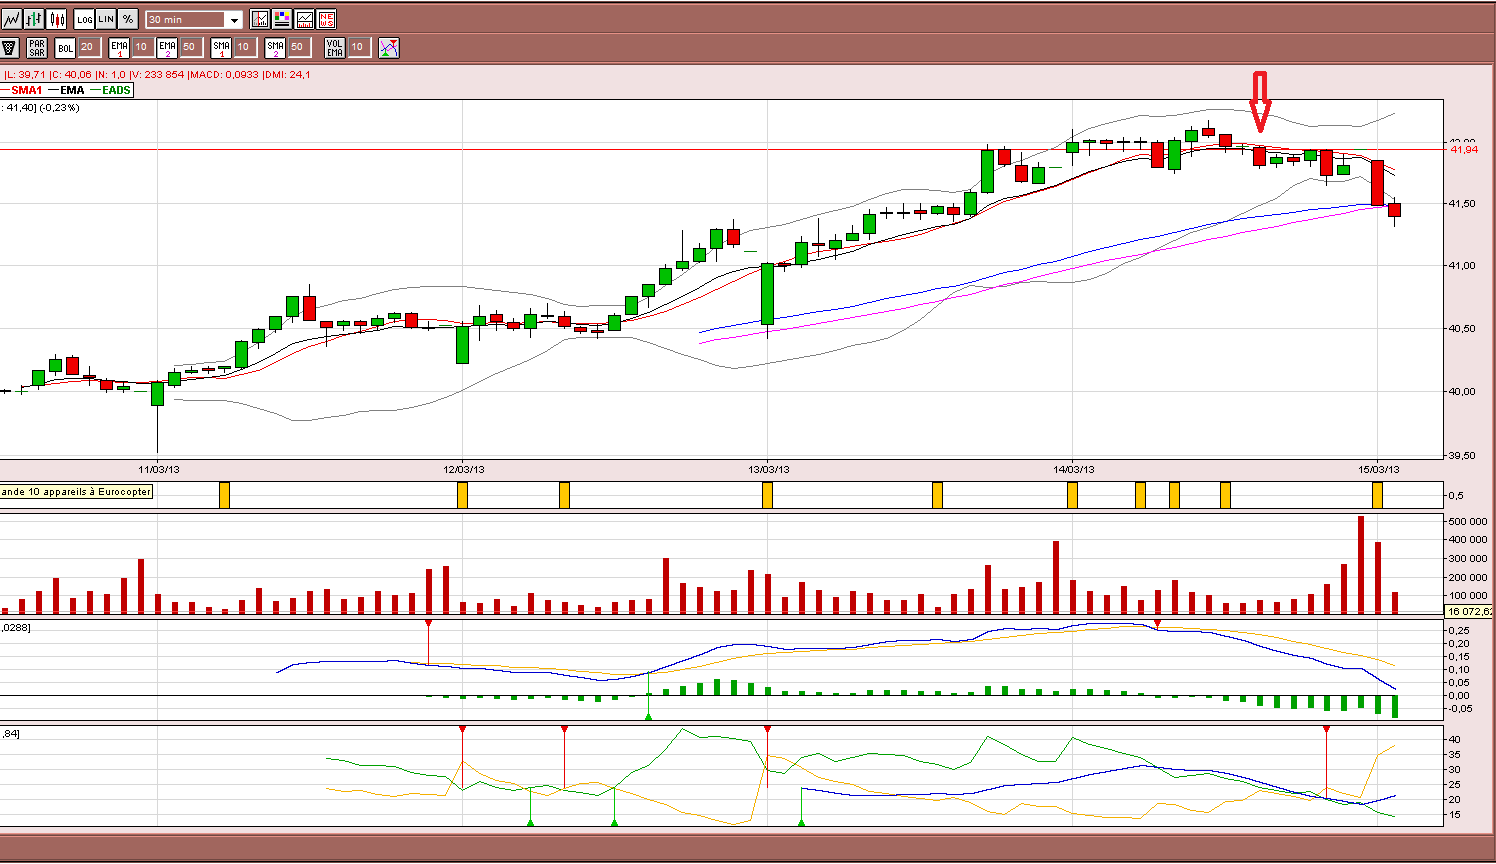Click the EMA legend label
Screen dimensions: 1496x864
(72, 90)
